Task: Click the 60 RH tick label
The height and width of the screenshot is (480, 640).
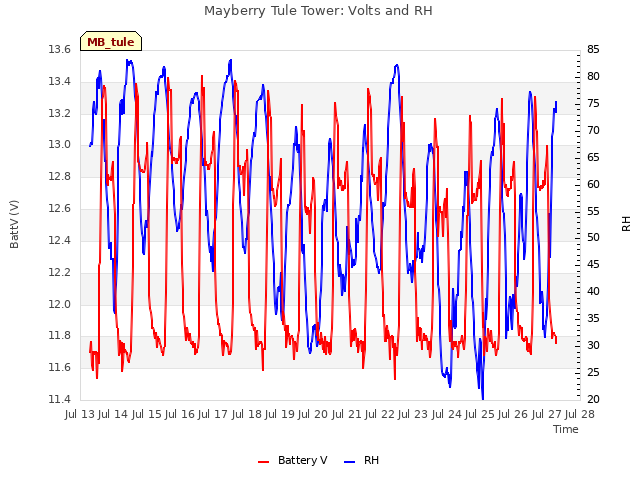Action: pyautogui.click(x=593, y=184)
